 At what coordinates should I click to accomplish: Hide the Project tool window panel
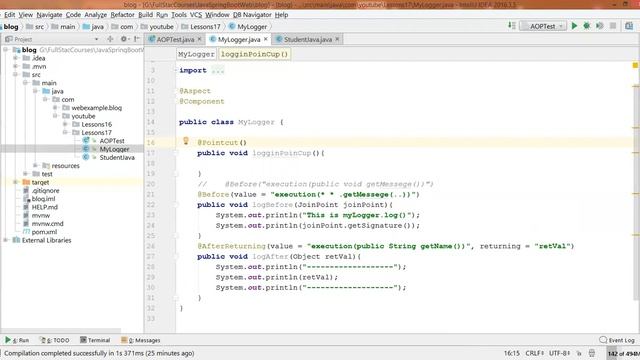click(x=137, y=39)
